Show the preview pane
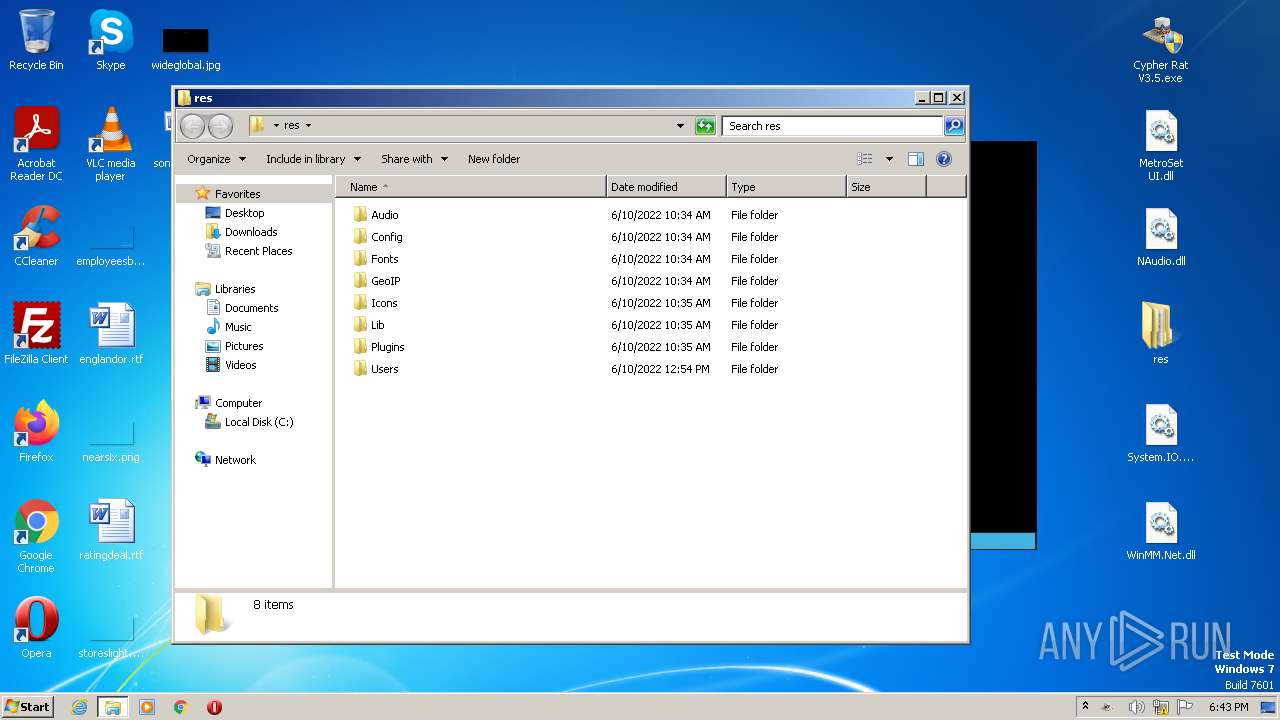The height and width of the screenshot is (720, 1280). click(915, 159)
